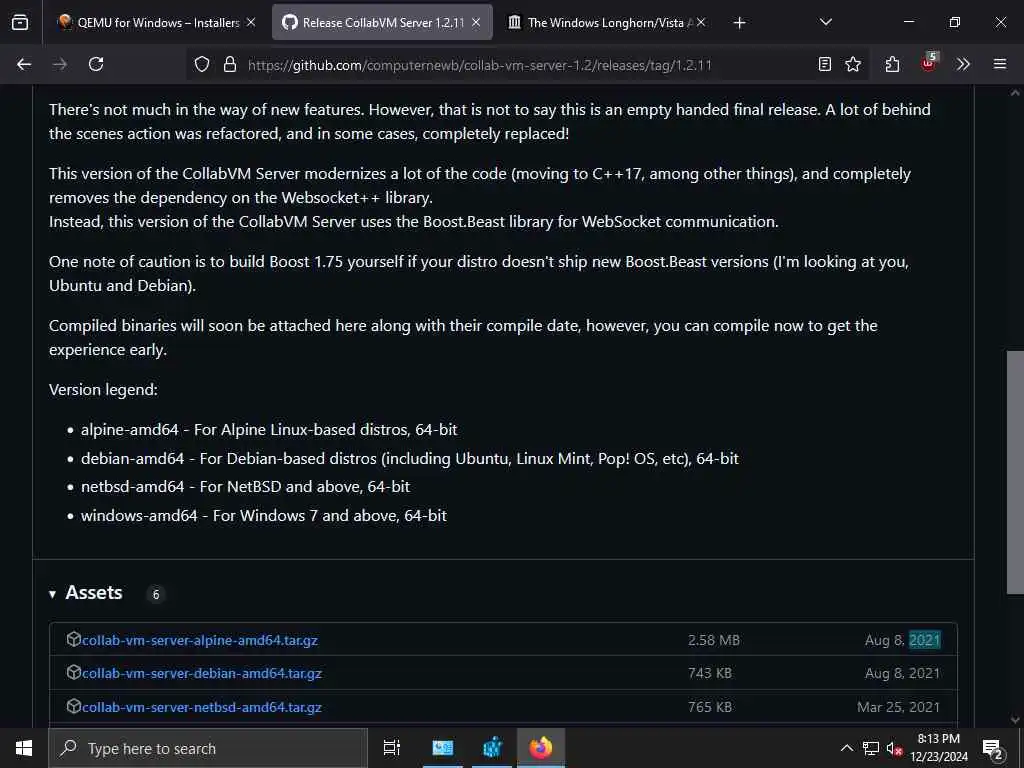The image size is (1024, 768).
Task: Open network status tray icon
Action: [871, 748]
